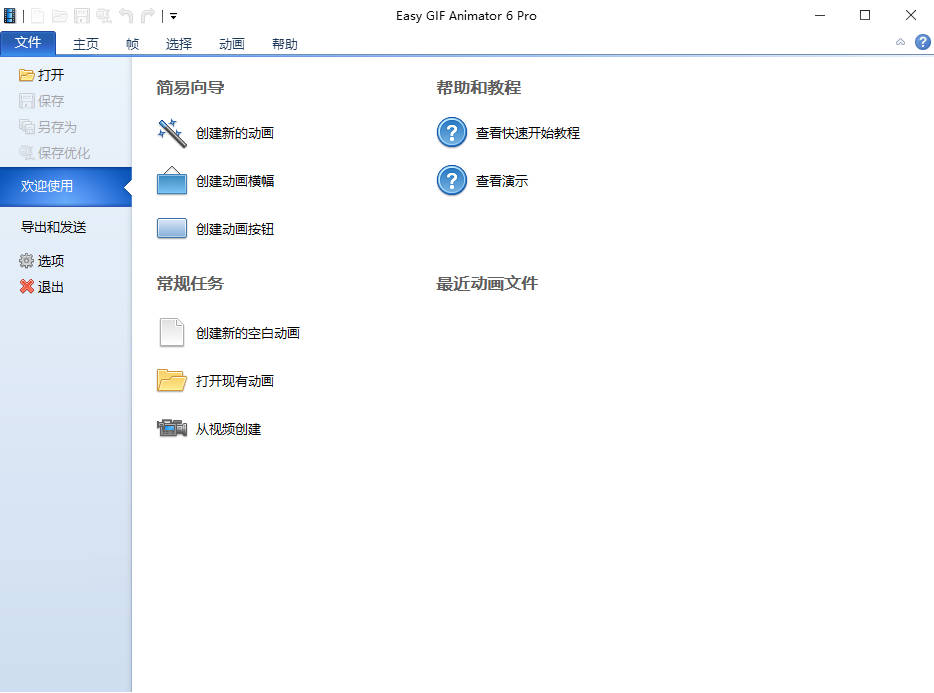Image resolution: width=934 pixels, height=693 pixels.
Task: Minimize the application window
Action: (820, 15)
